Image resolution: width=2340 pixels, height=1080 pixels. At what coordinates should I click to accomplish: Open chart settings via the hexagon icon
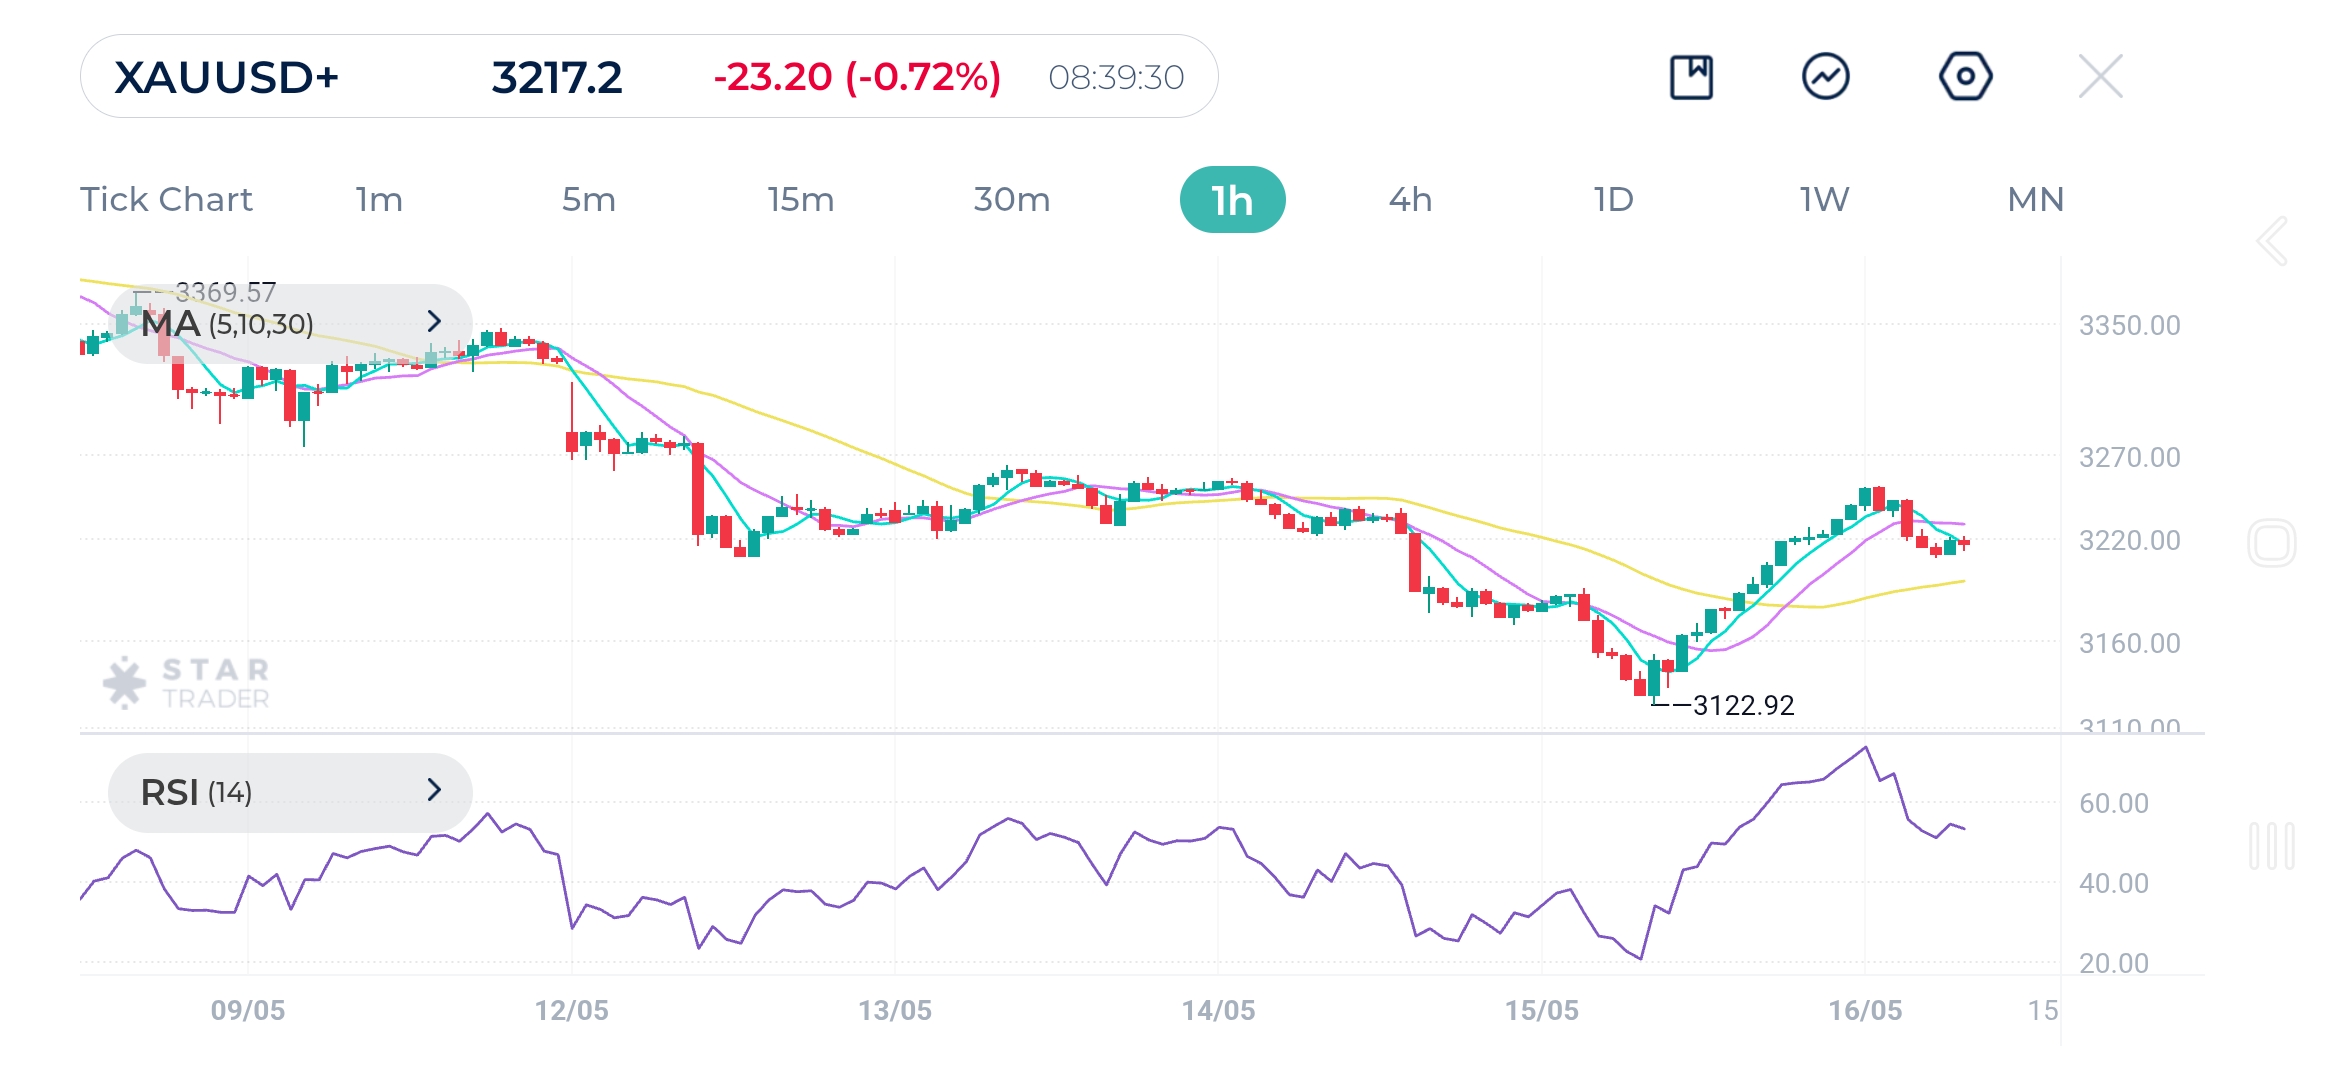click(x=1964, y=75)
